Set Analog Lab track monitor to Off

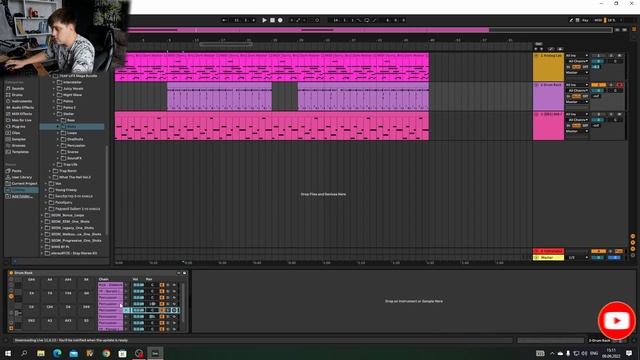point(585,67)
